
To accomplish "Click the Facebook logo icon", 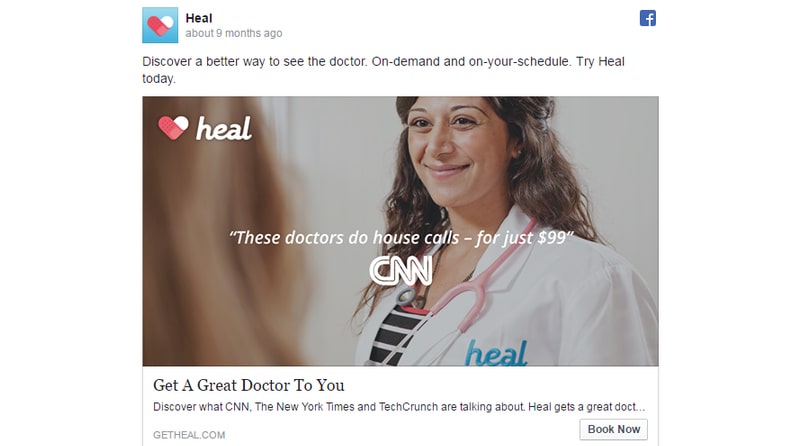I will coord(647,18).
